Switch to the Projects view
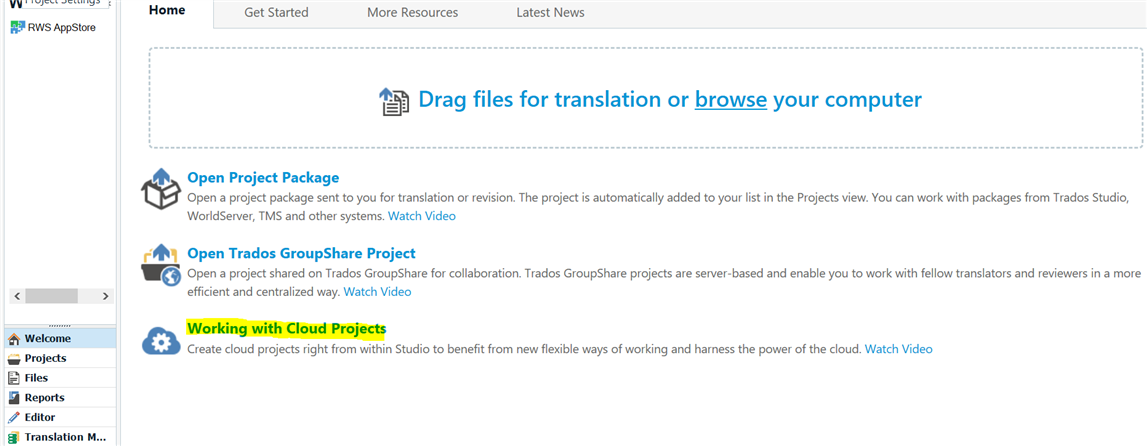This screenshot has width=1147, height=446. tap(60, 358)
